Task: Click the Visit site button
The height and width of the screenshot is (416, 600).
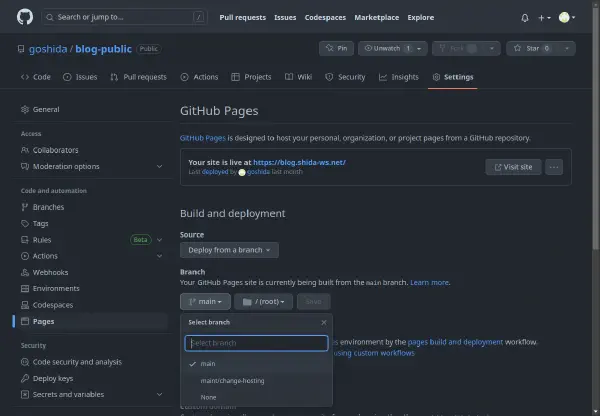Action: coord(513,167)
